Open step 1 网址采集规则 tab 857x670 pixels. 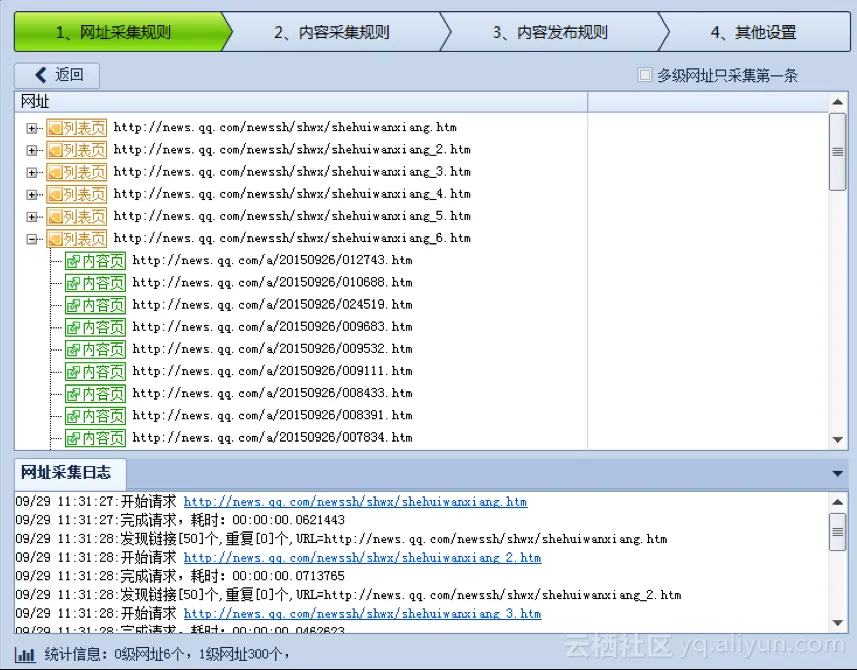coord(119,32)
